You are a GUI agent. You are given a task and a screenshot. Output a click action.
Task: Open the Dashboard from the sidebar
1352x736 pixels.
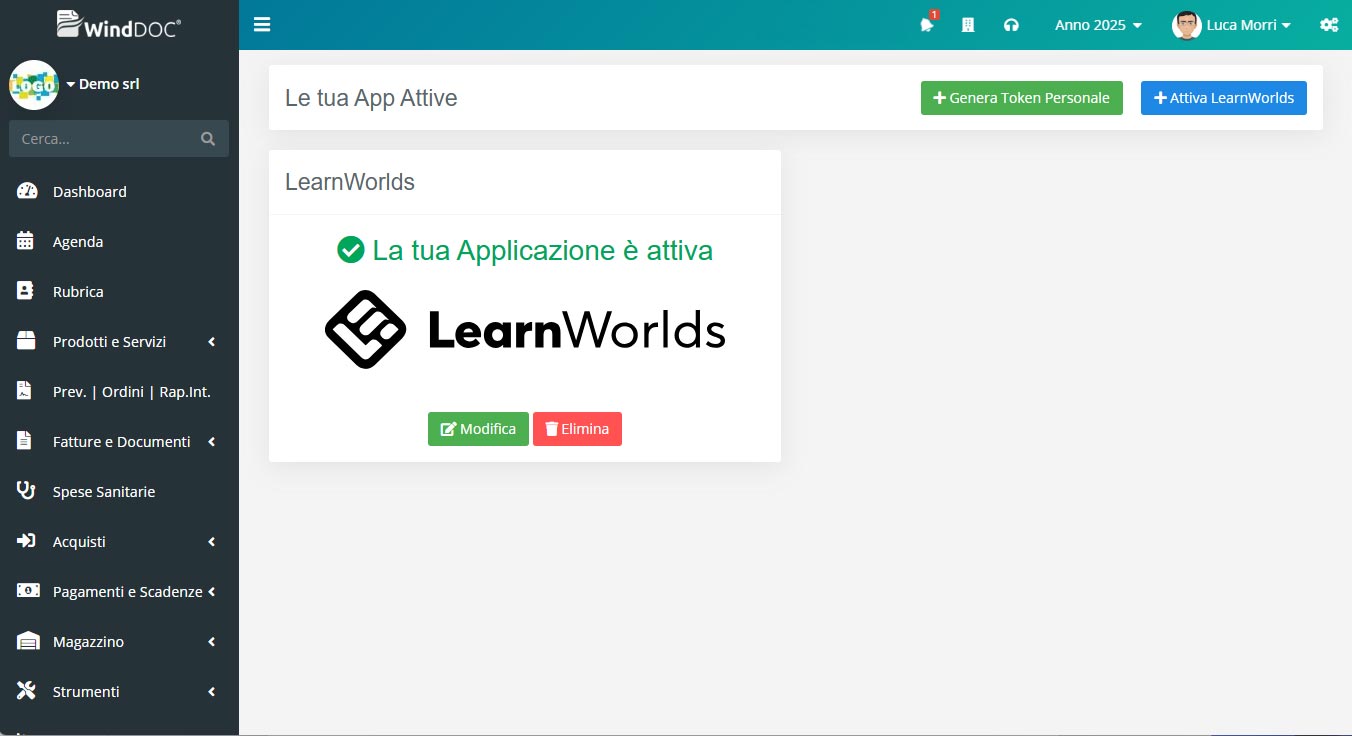click(90, 191)
